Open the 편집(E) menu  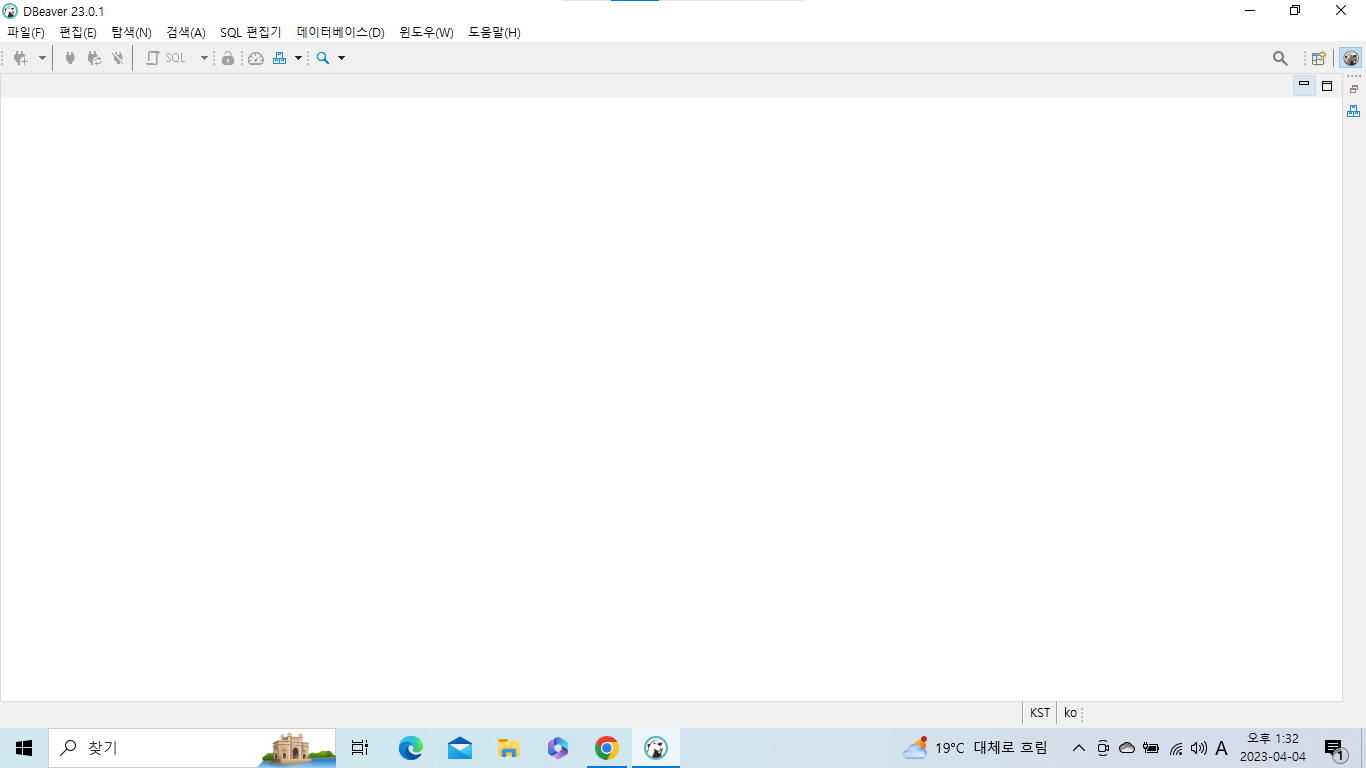tap(78, 32)
